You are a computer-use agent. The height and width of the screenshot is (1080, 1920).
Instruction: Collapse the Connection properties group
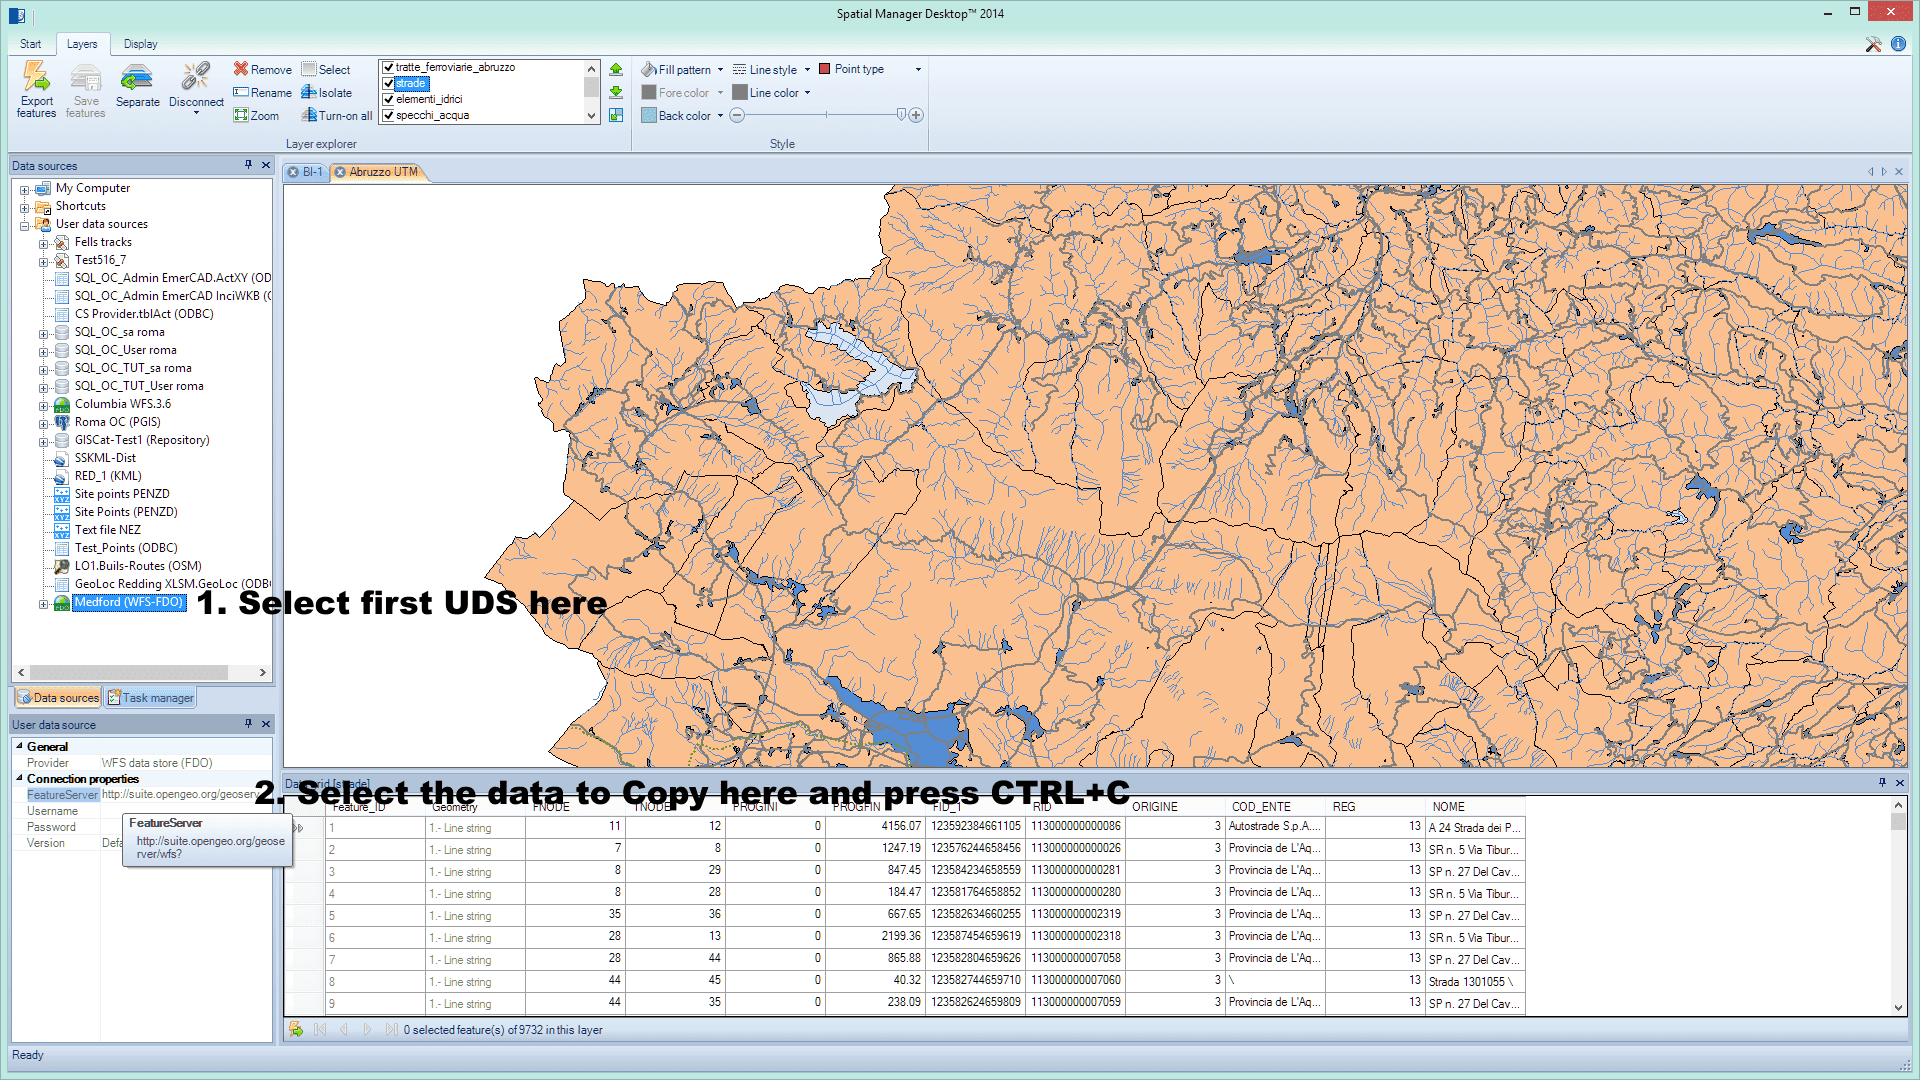[19, 778]
